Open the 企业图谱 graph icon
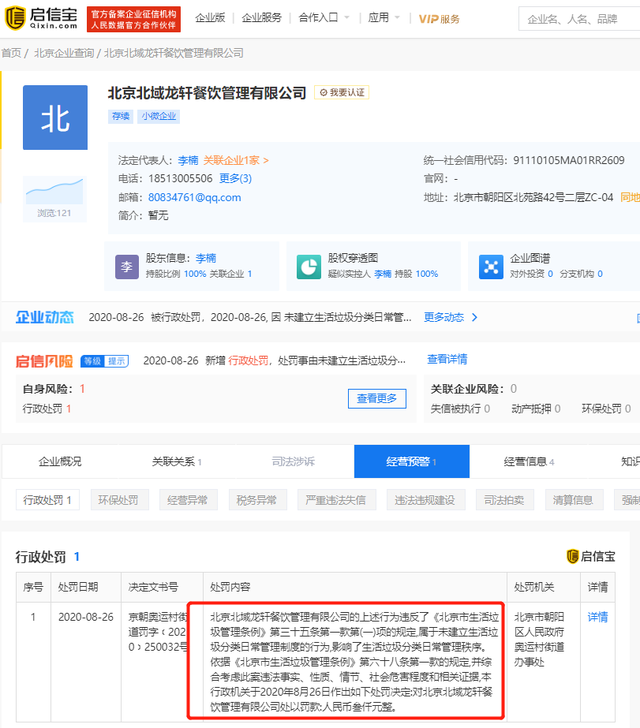This screenshot has width=640, height=728. [x=490, y=266]
